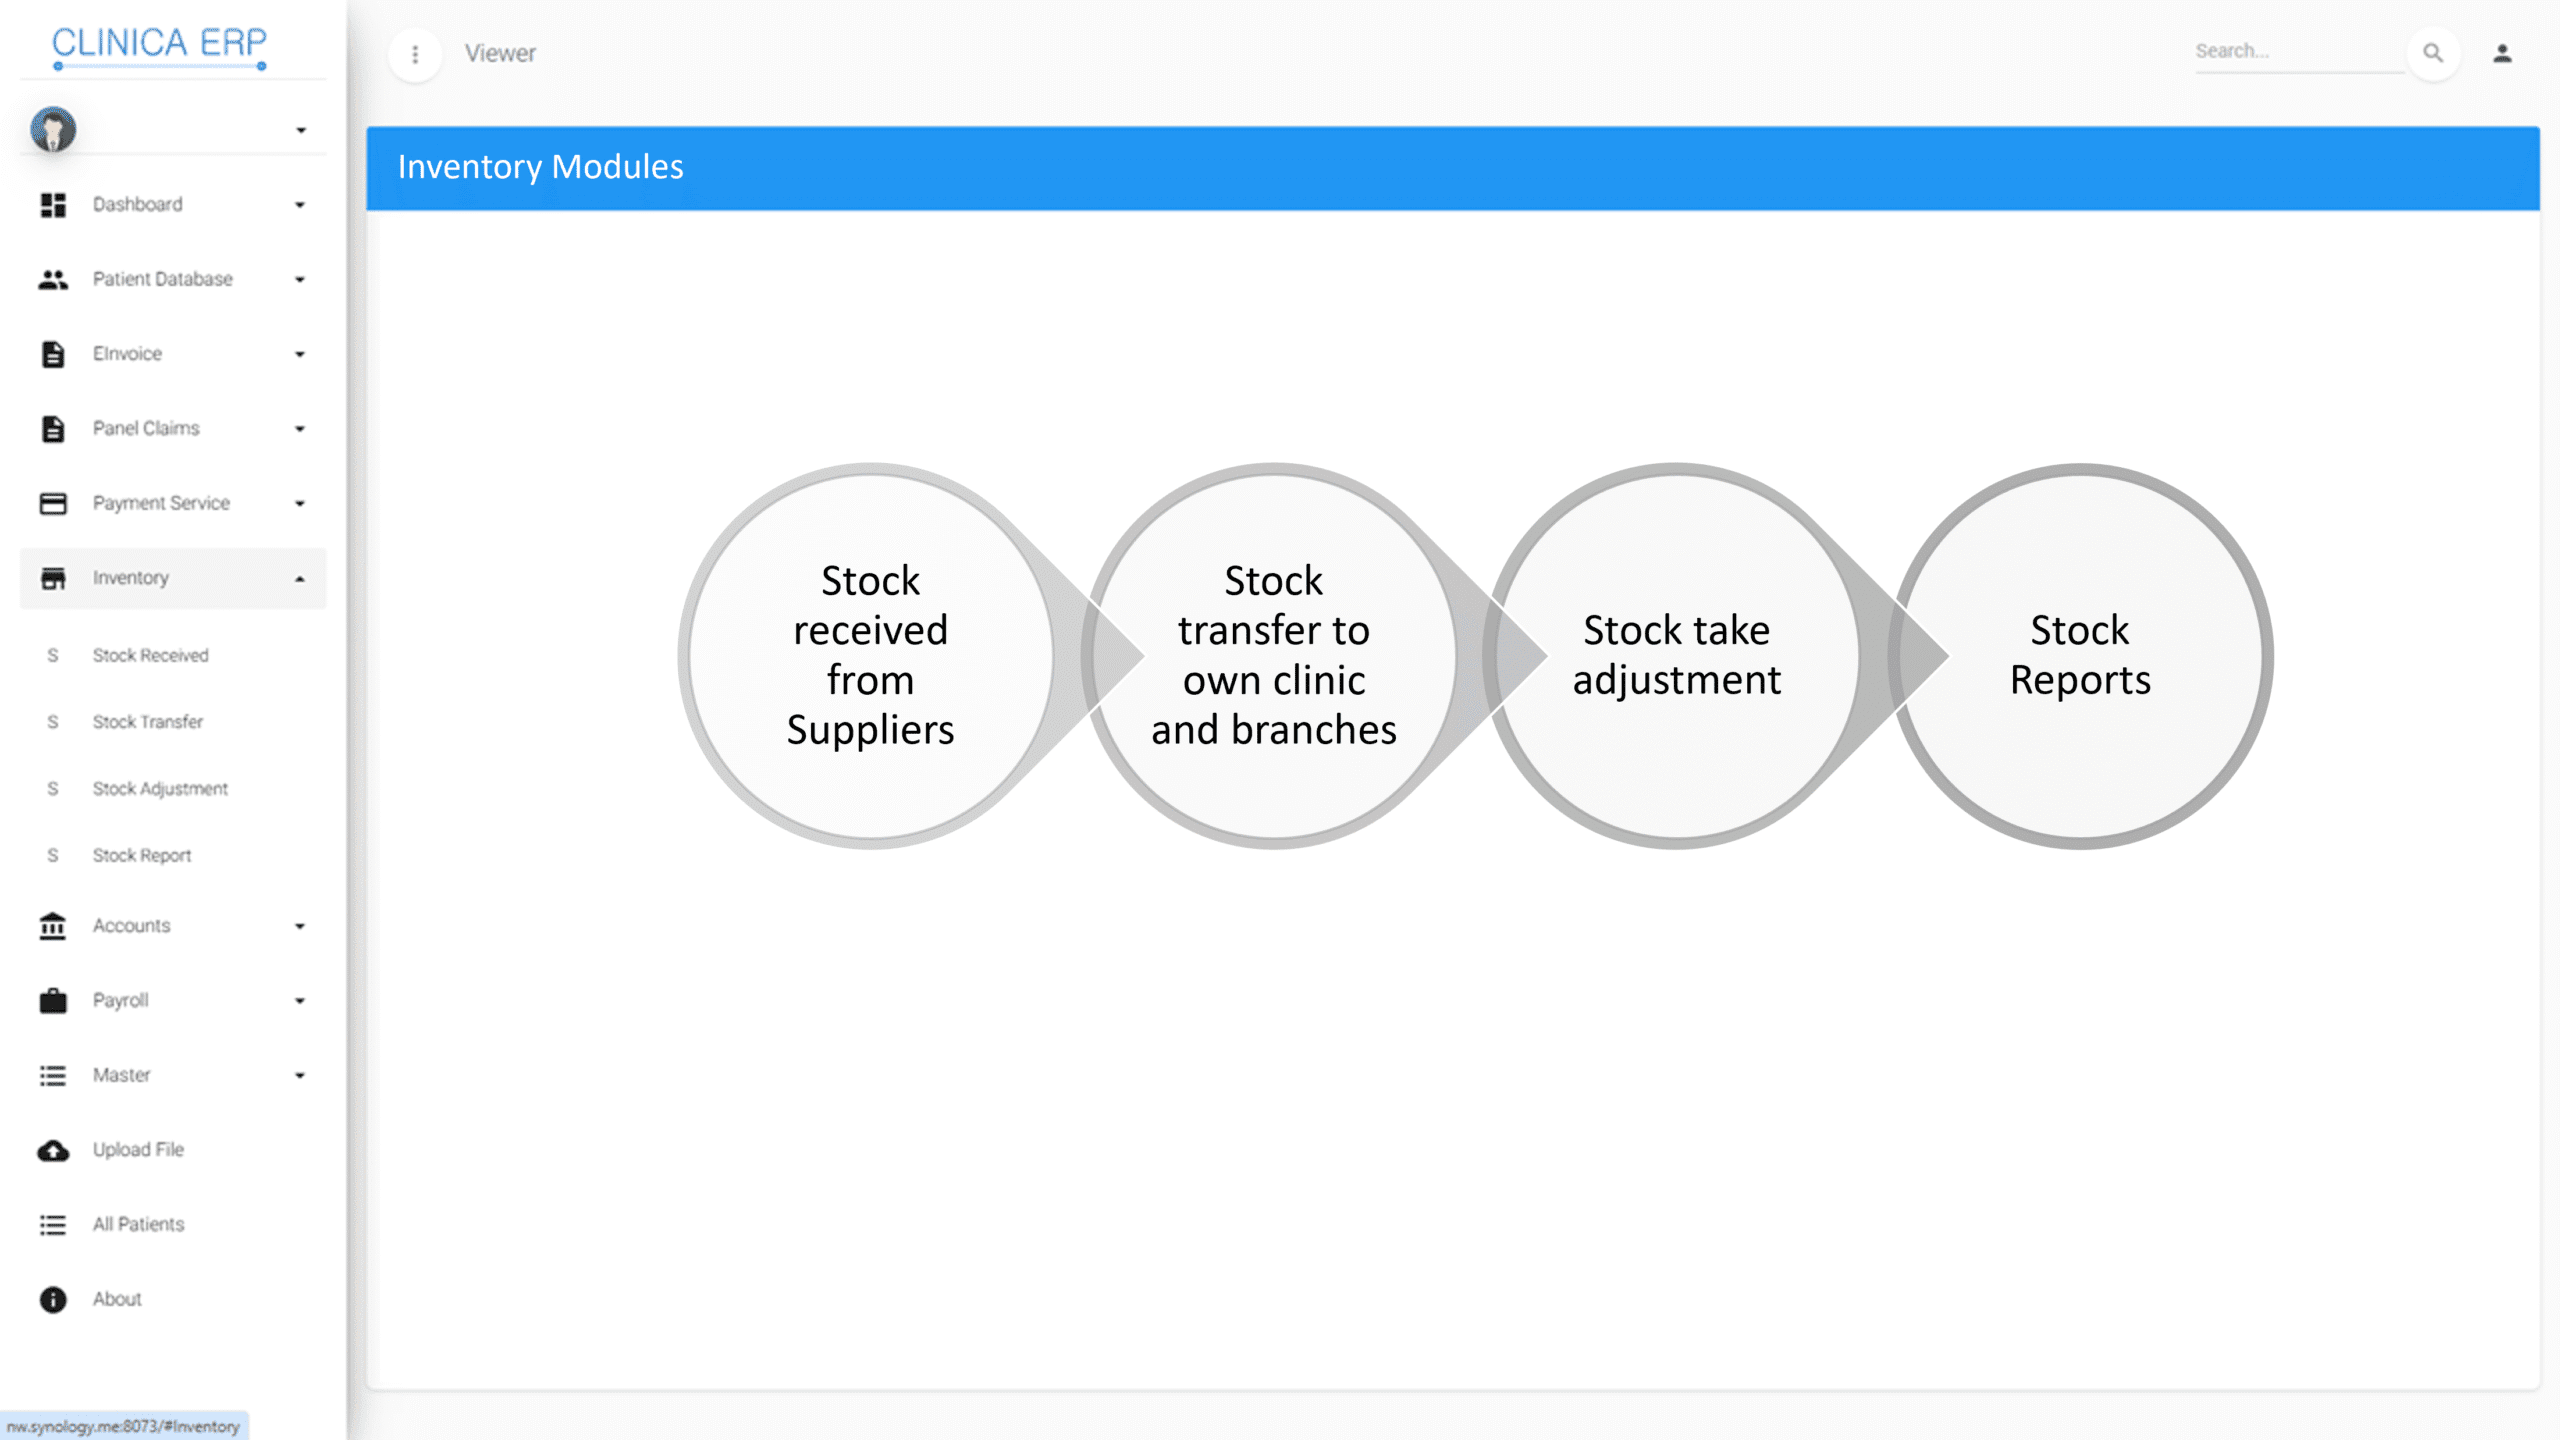Screen dimensions: 2560x1440
Task: Collapse the Inventory menu arrow
Action: click(300, 579)
